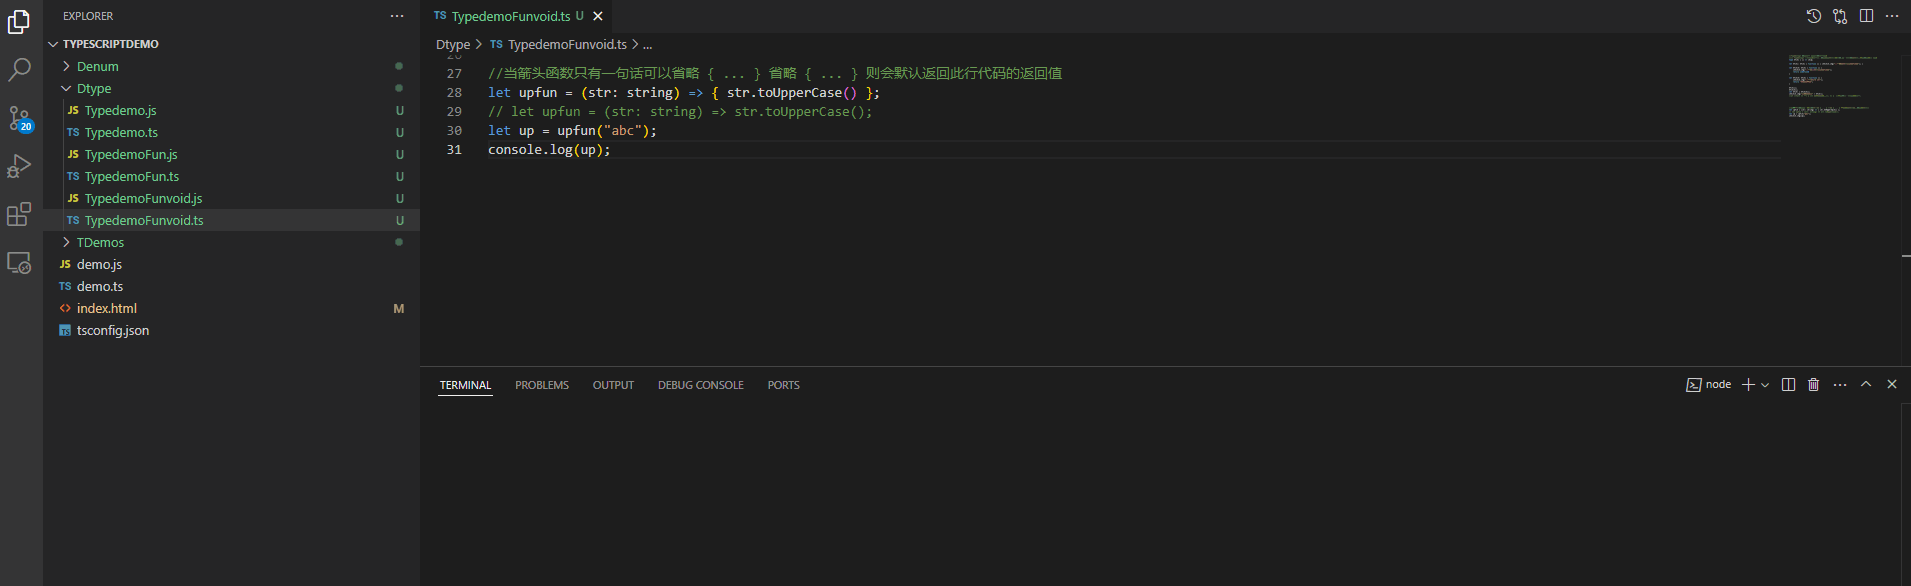Switch to the PORTS tab

point(784,385)
